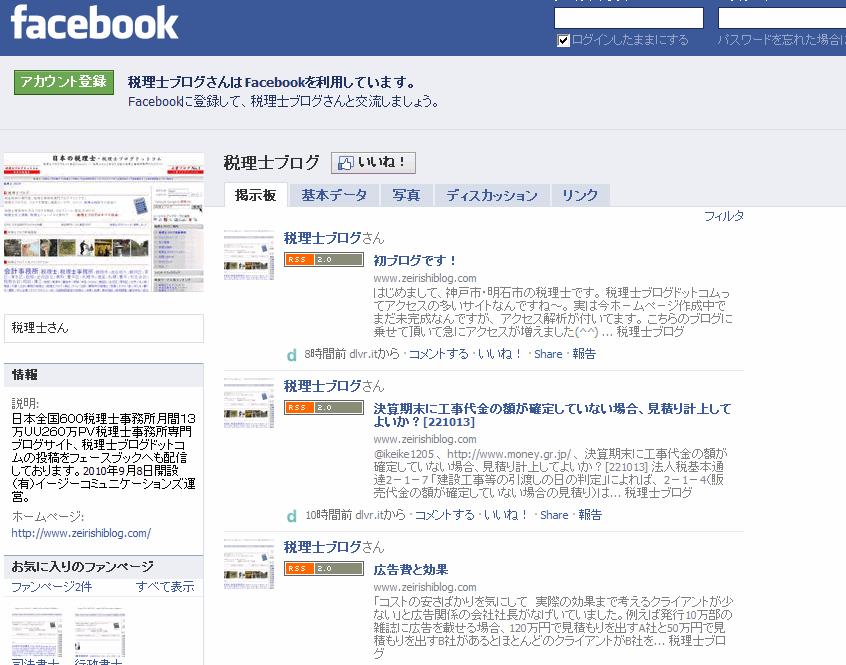846x665 pixels.
Task: Switch to the 掲示板 tab
Action: point(256,195)
